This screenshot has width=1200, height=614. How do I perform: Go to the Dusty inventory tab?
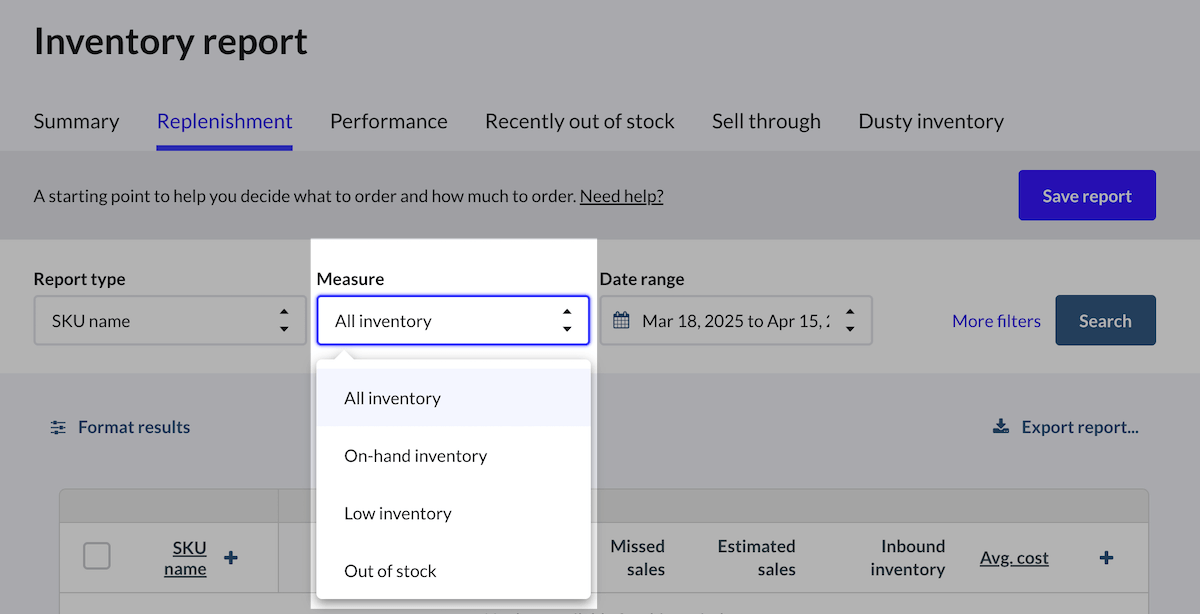coord(931,122)
